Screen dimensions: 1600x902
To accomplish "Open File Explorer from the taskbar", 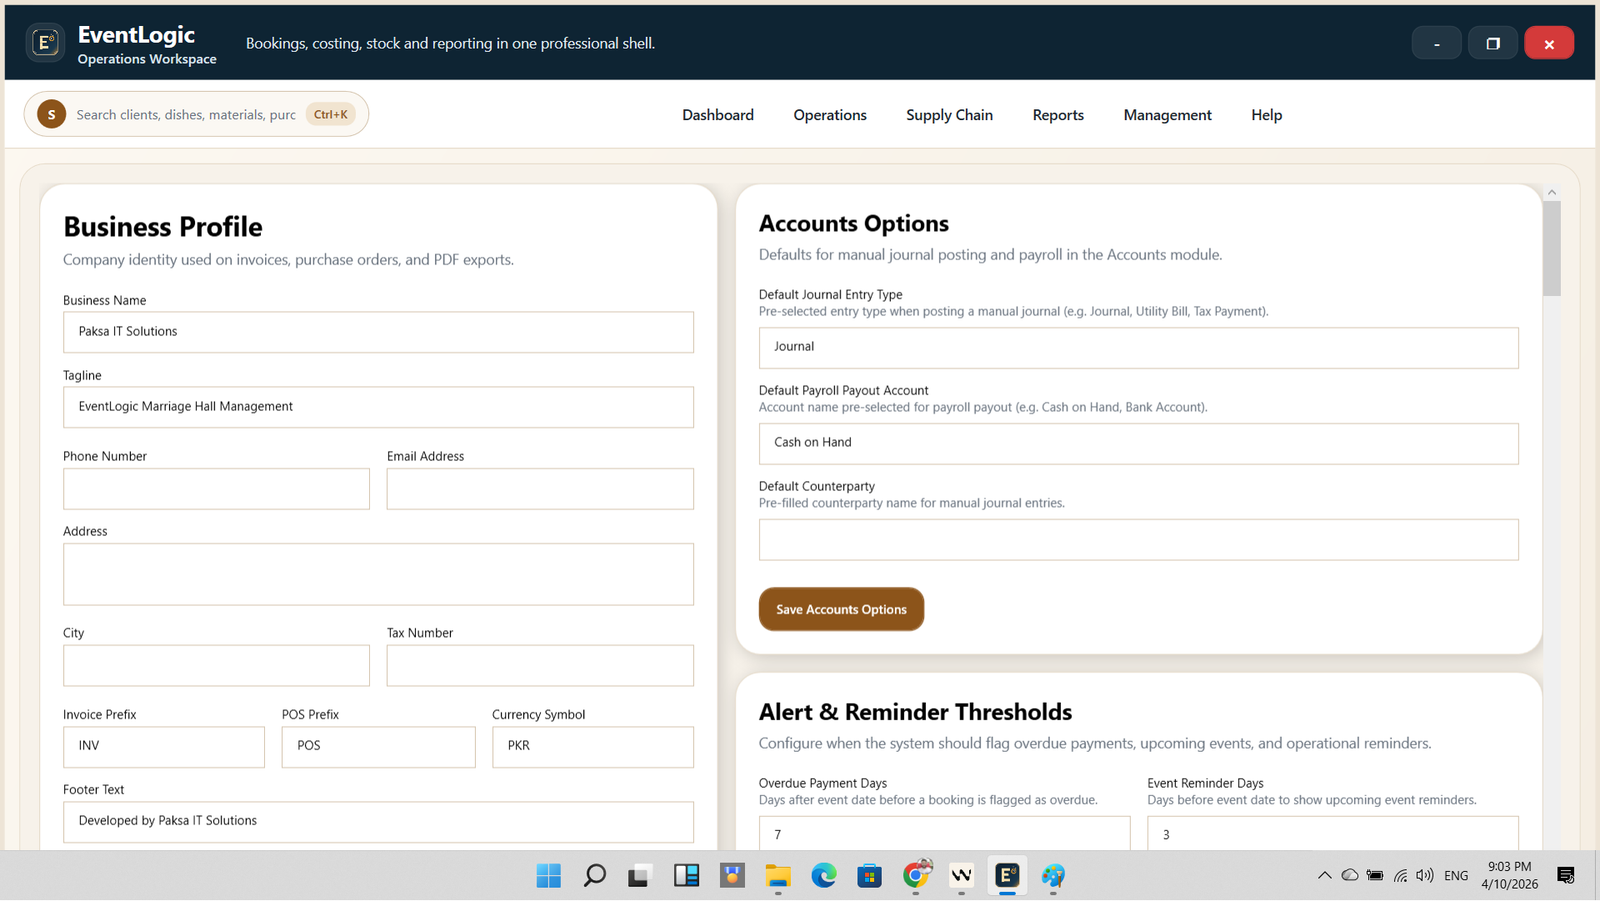I will 778,875.
